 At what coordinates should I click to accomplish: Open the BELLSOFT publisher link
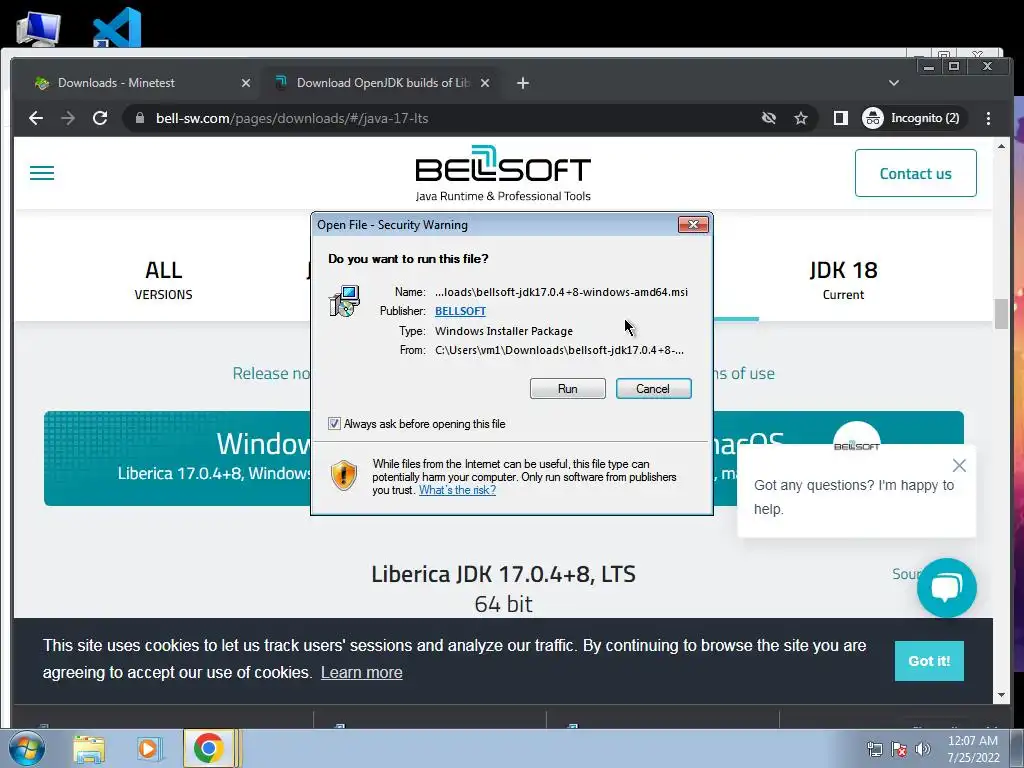pos(460,311)
